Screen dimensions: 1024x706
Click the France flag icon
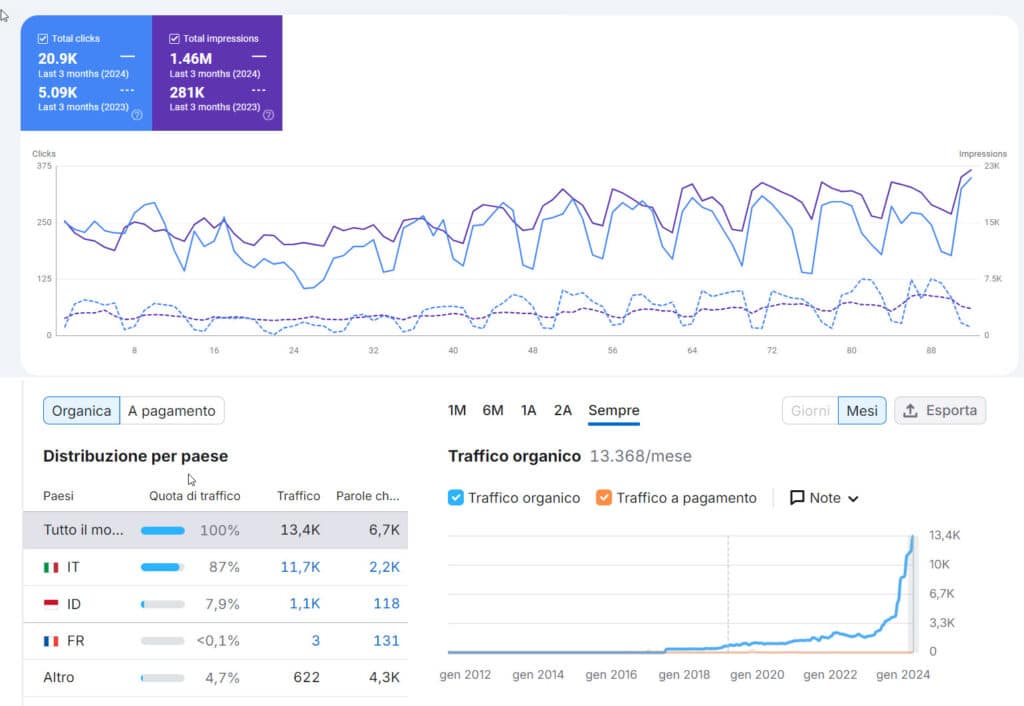[51, 641]
